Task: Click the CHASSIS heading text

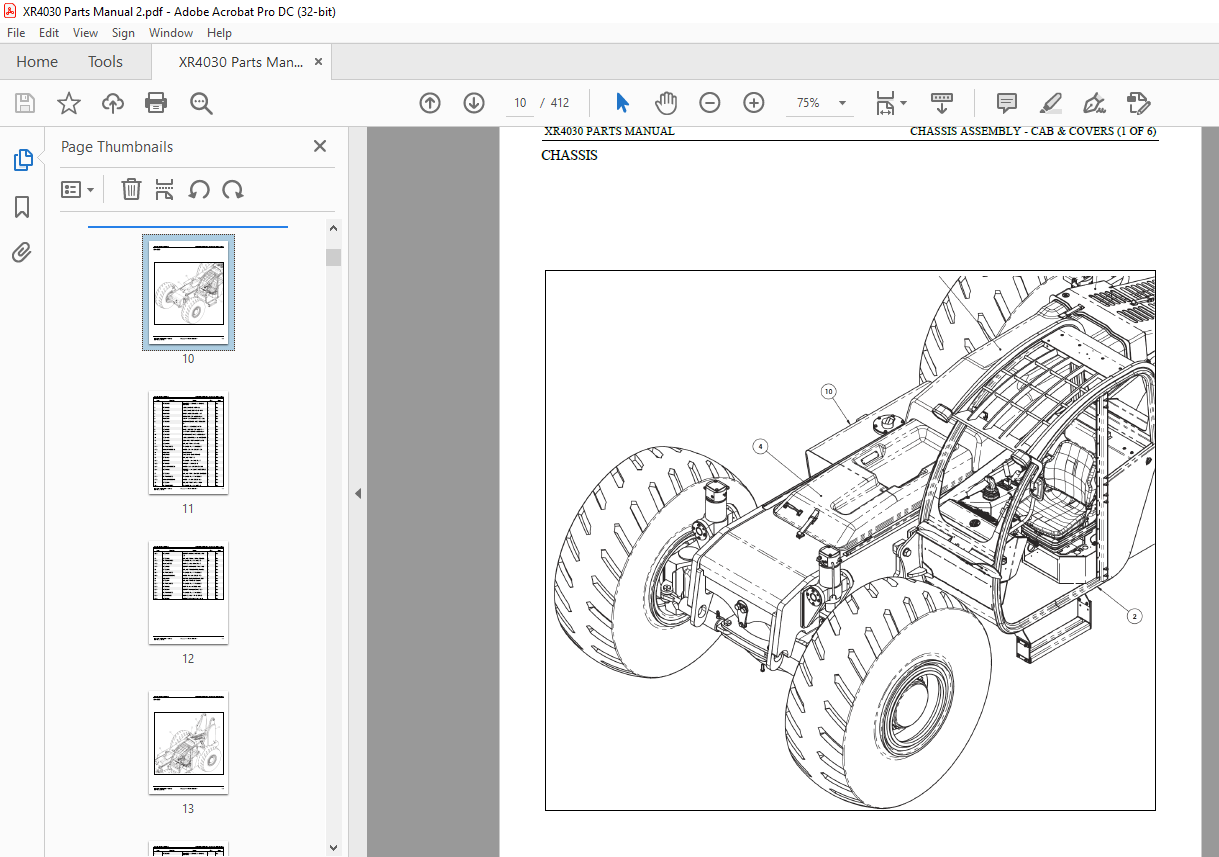Action: click(x=569, y=156)
